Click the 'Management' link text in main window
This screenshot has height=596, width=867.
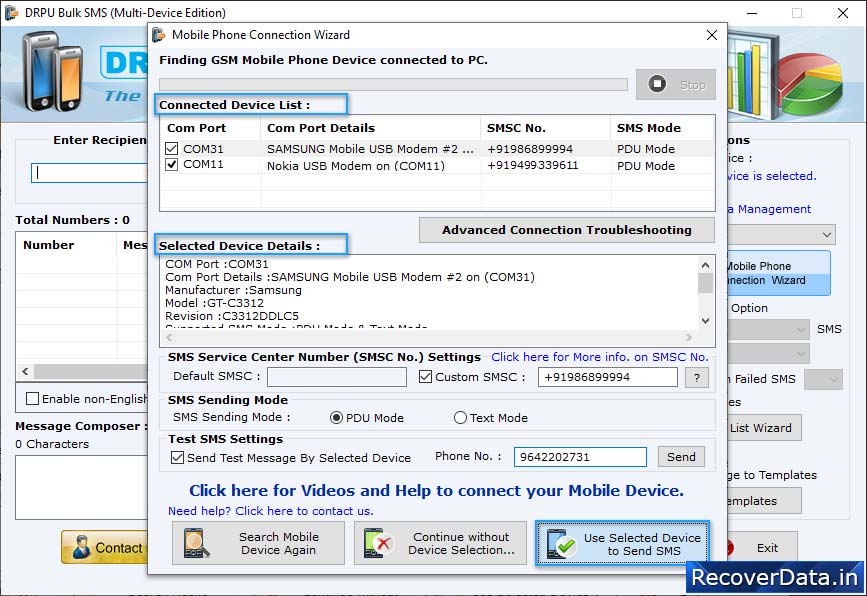click(x=774, y=209)
